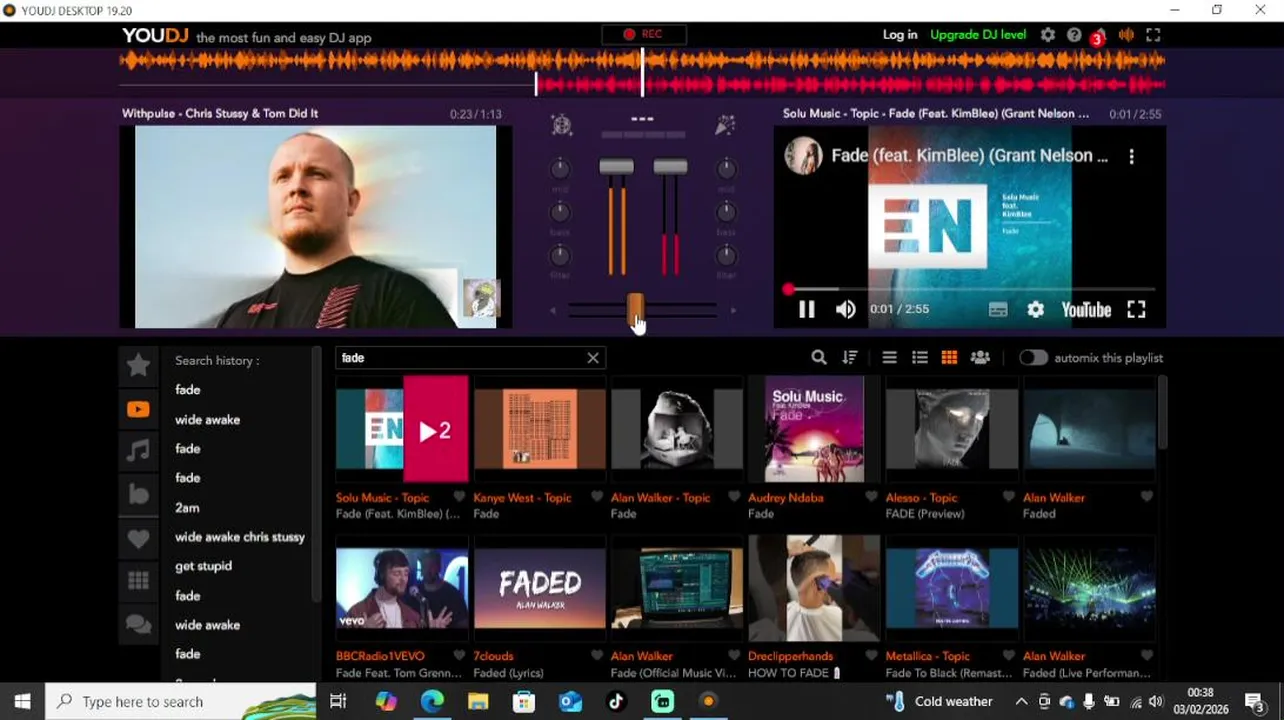
Task: Click left deck mid knob
Action: pos(561,170)
